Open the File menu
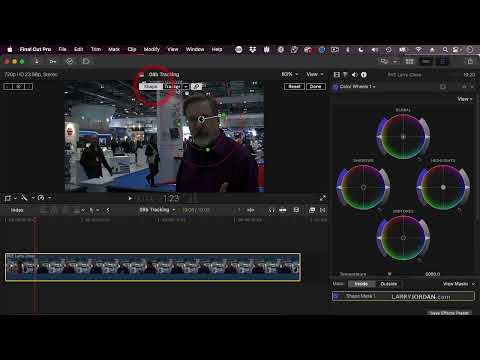 point(62,49)
